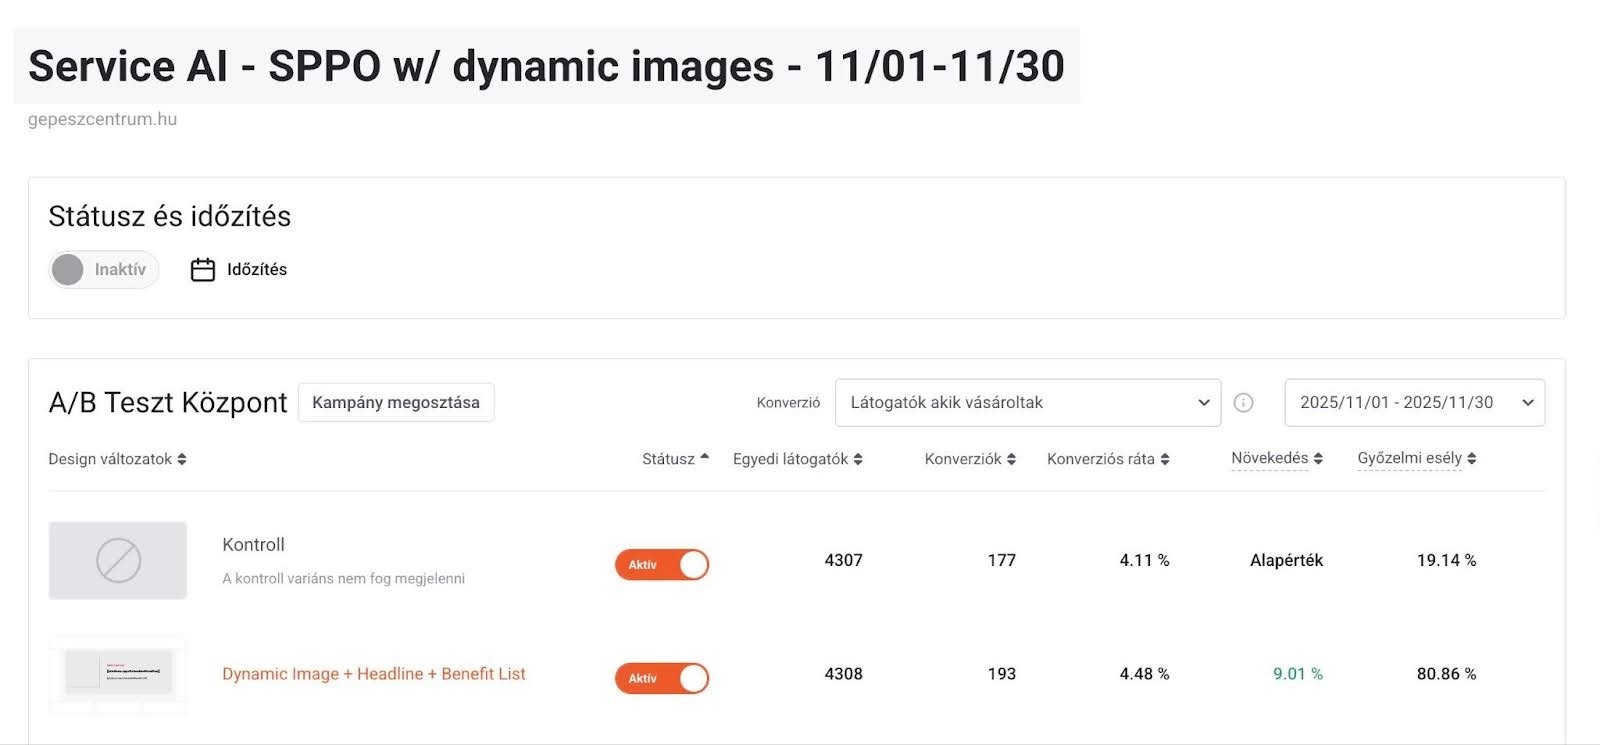Click the info icon beside conversion dropdown

tap(1243, 402)
